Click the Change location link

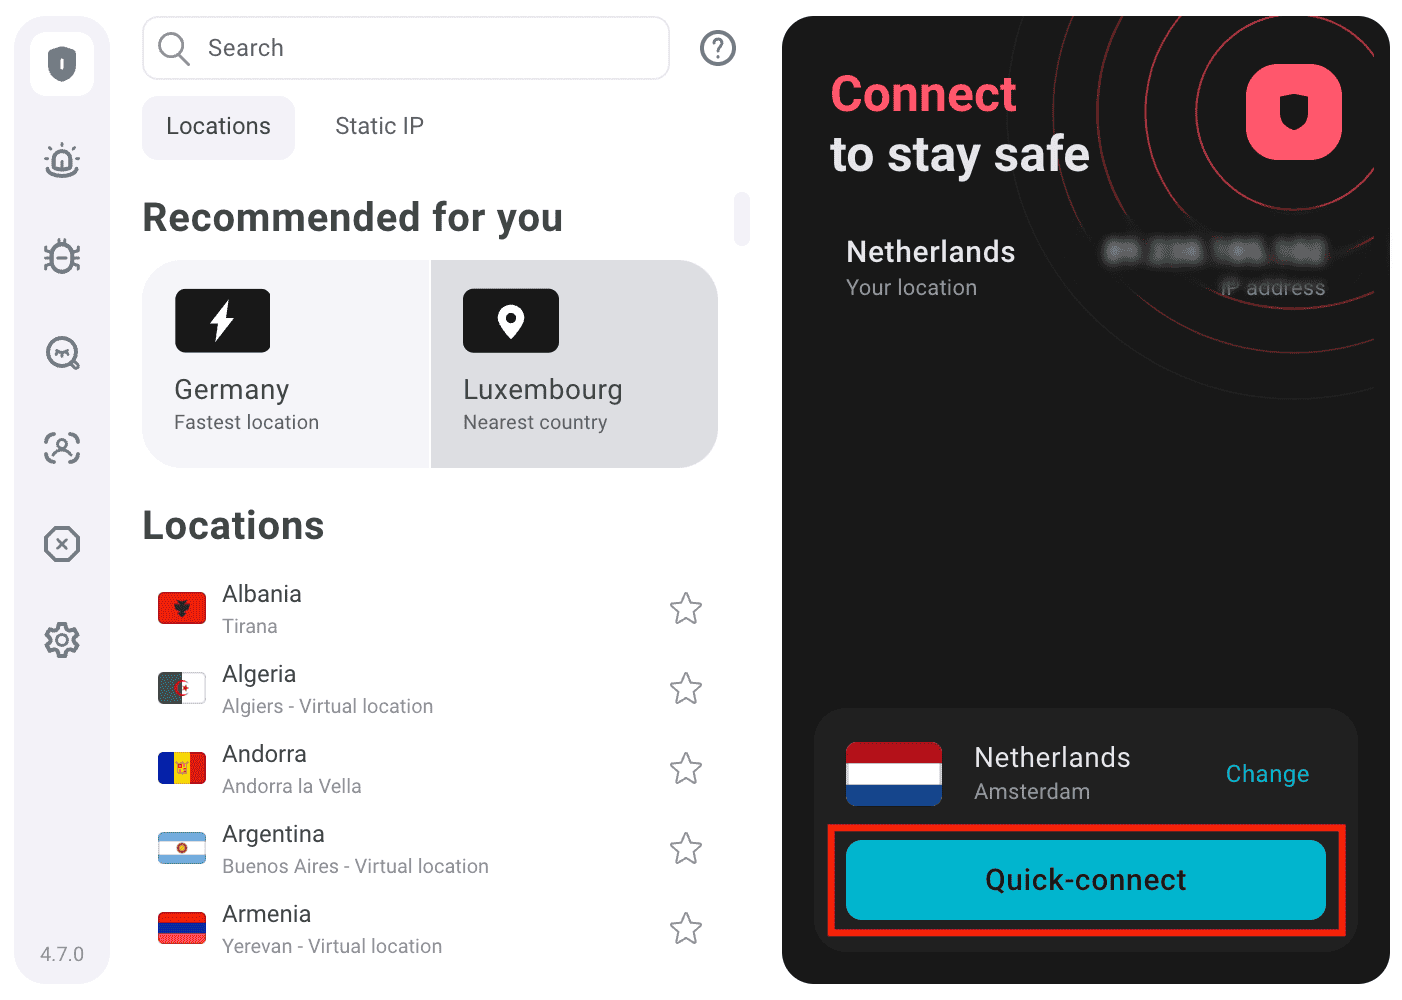pyautogui.click(x=1267, y=774)
